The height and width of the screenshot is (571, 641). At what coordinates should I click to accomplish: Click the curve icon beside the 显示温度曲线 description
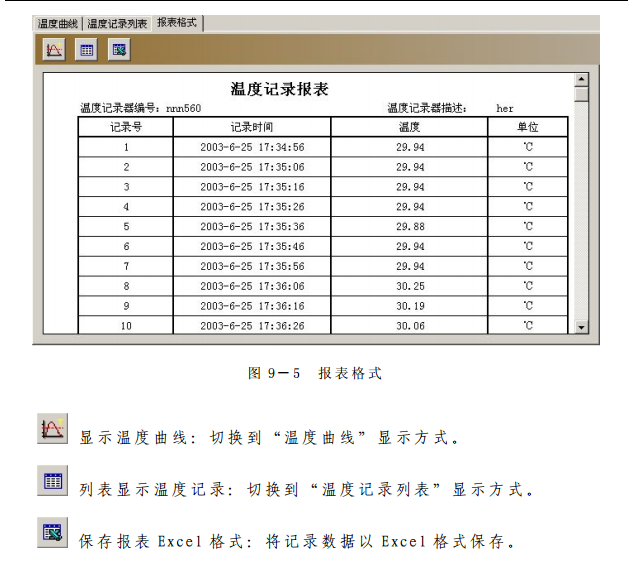pos(52,429)
